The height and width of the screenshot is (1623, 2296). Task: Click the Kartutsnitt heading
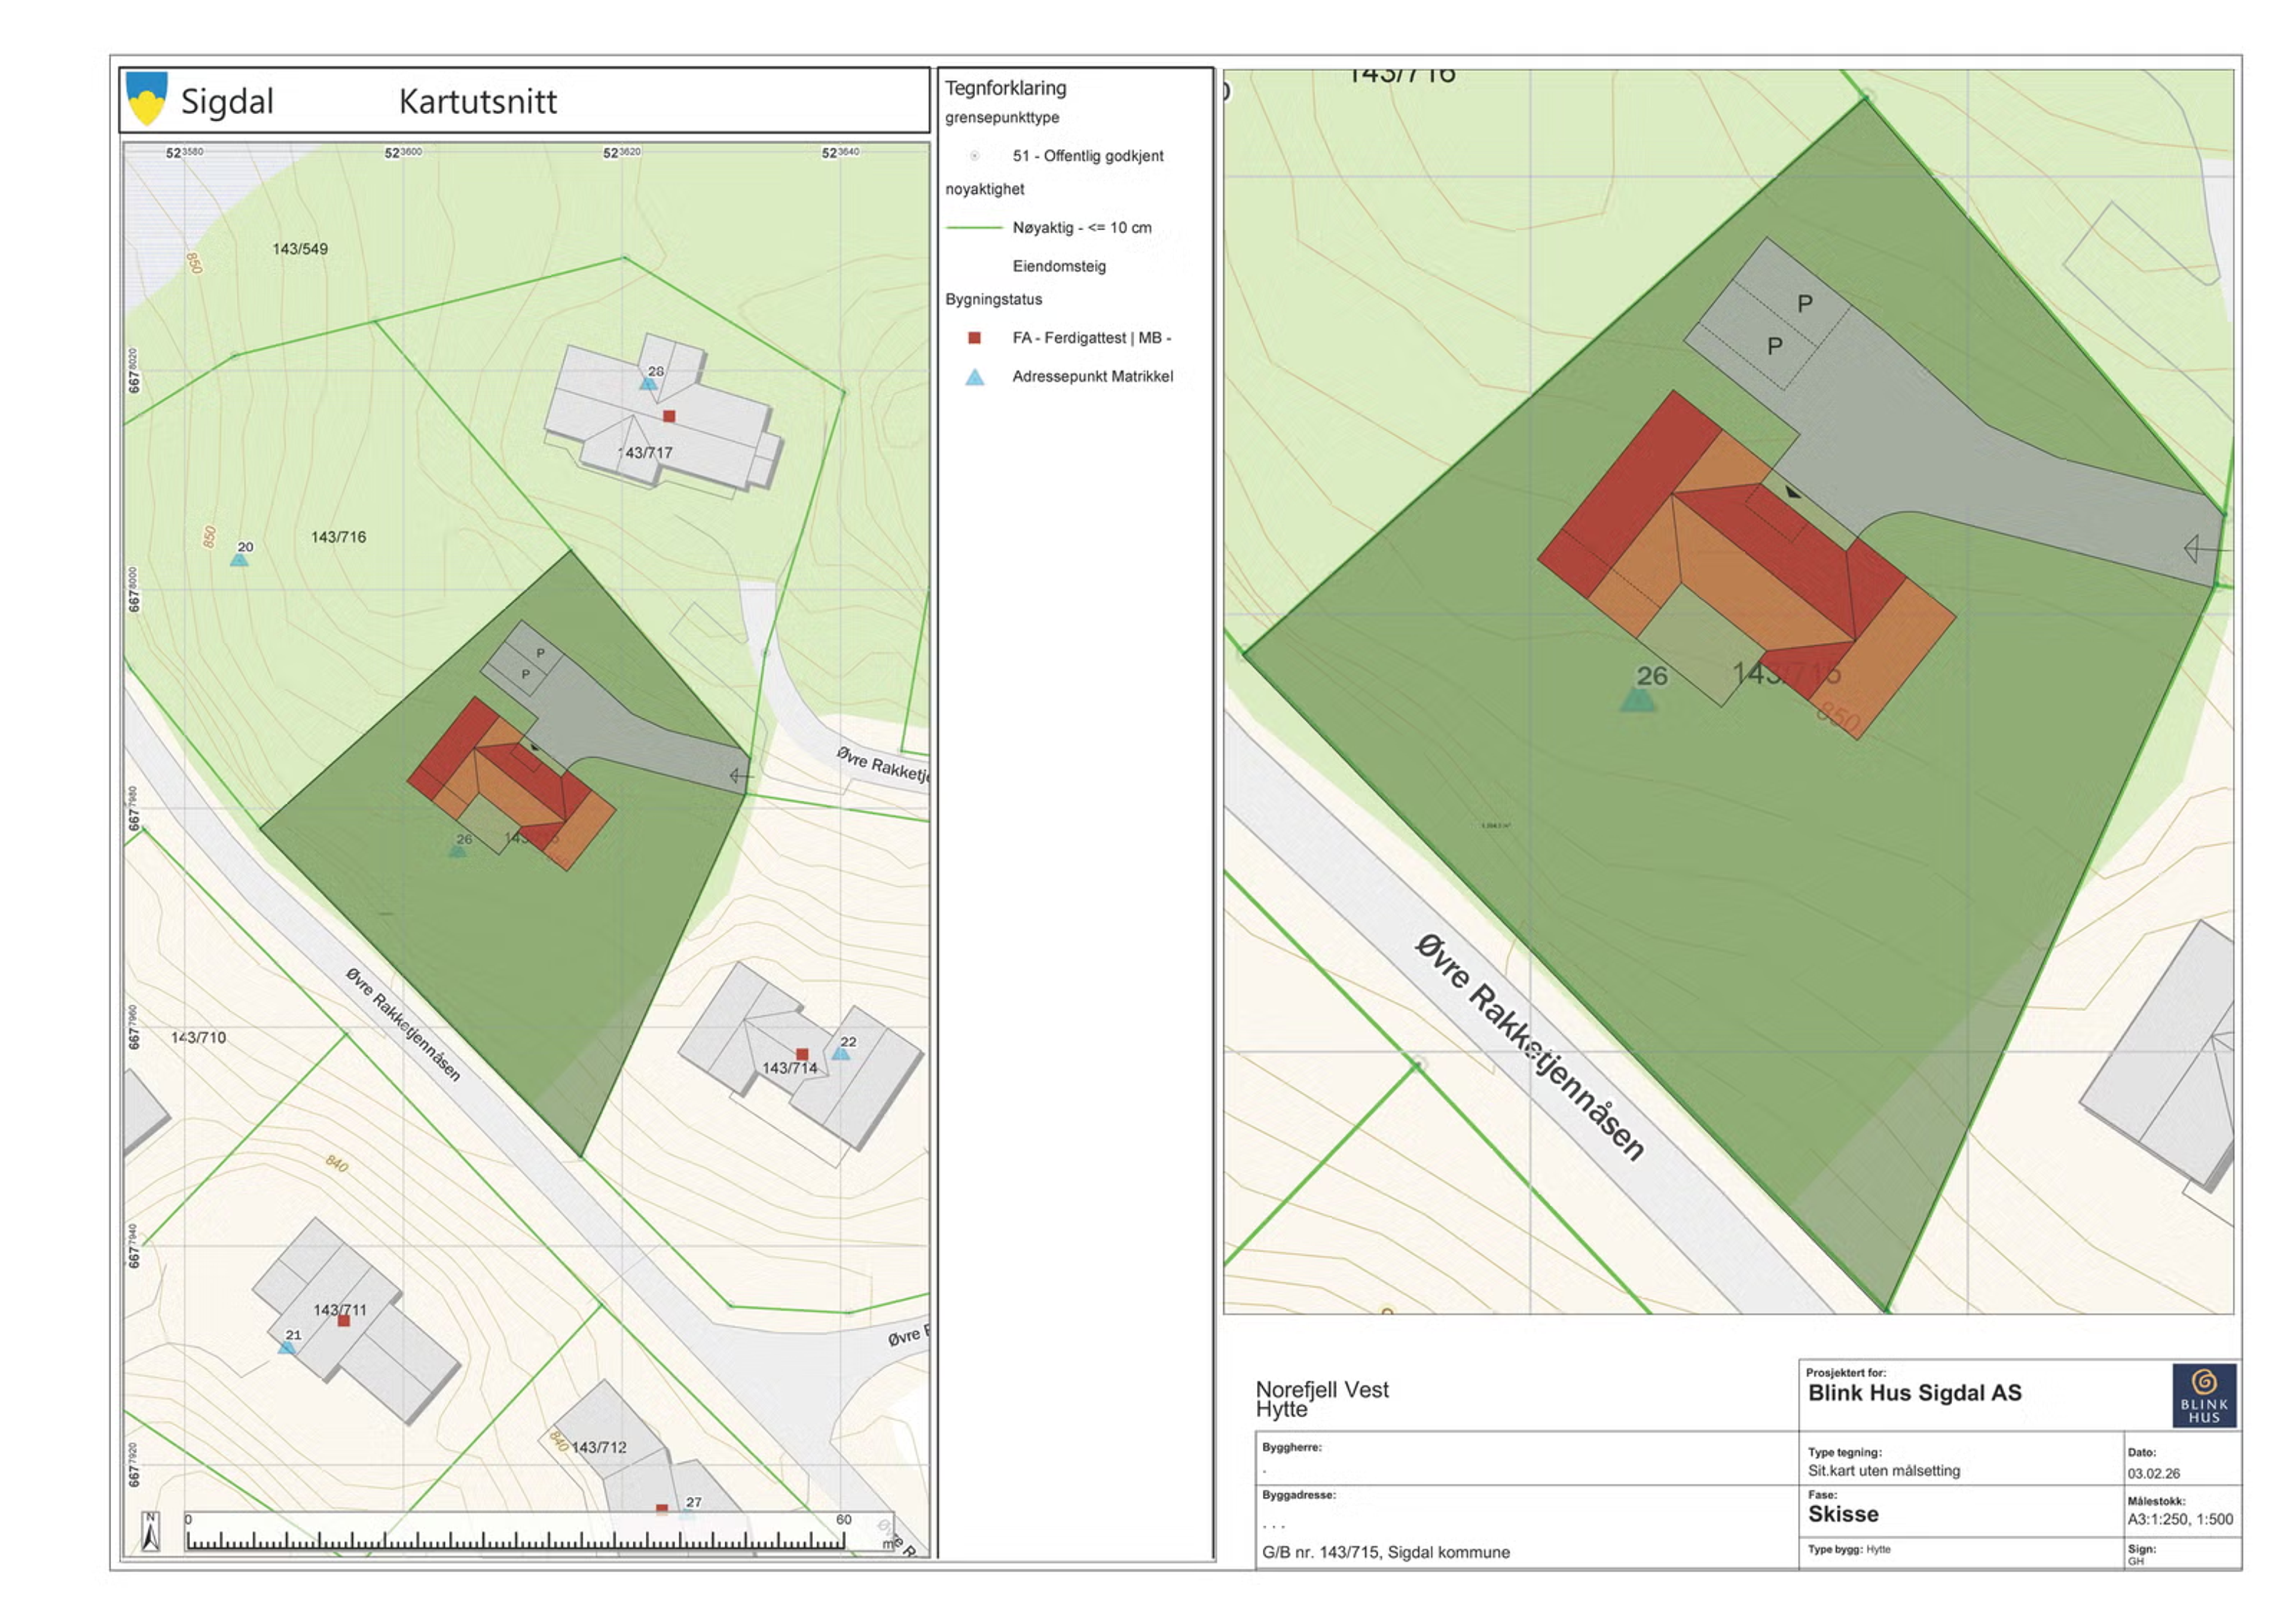coord(478,101)
